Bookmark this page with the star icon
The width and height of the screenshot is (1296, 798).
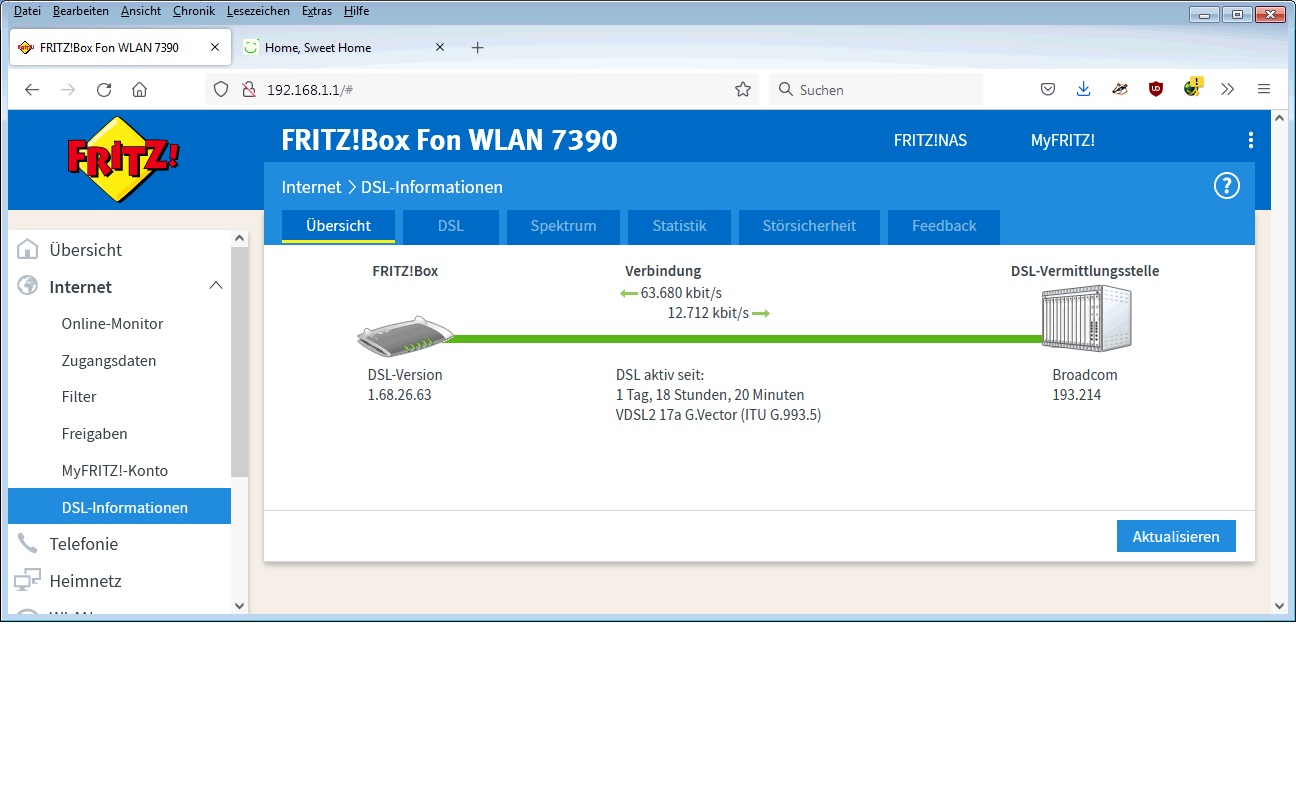coord(743,90)
